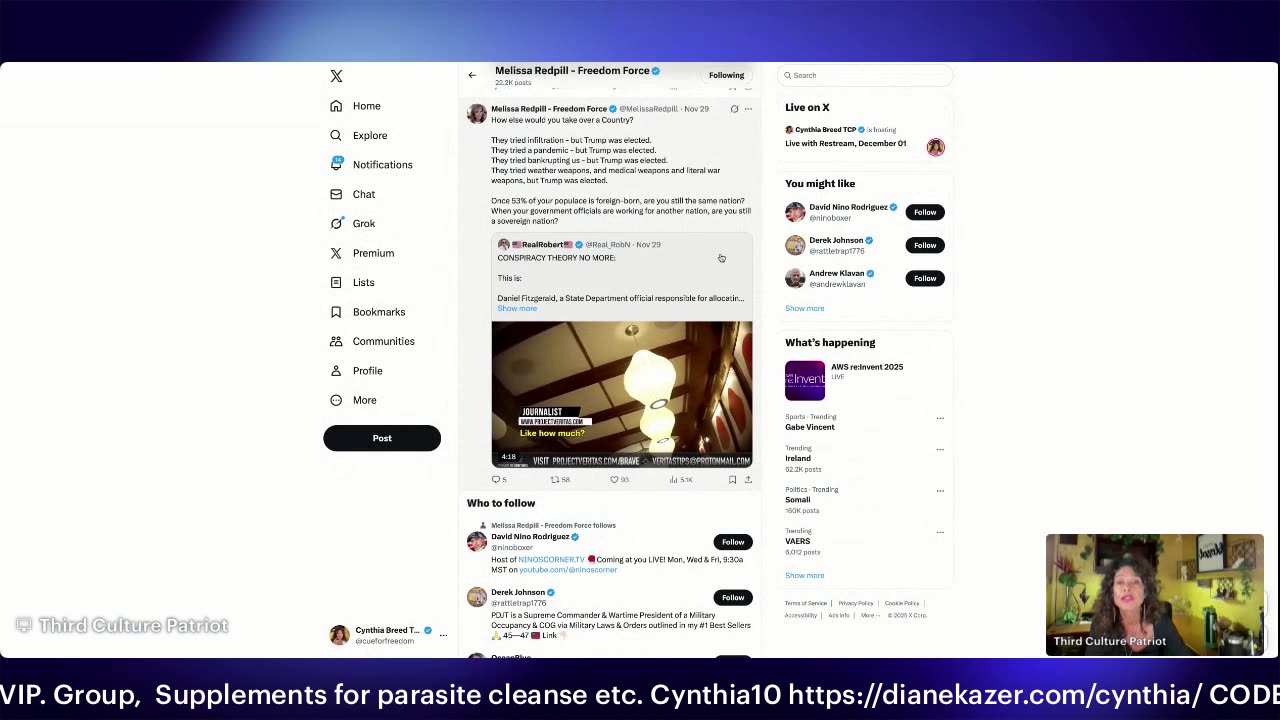Click the Chat envelope icon
1280x720 pixels.
336,194
